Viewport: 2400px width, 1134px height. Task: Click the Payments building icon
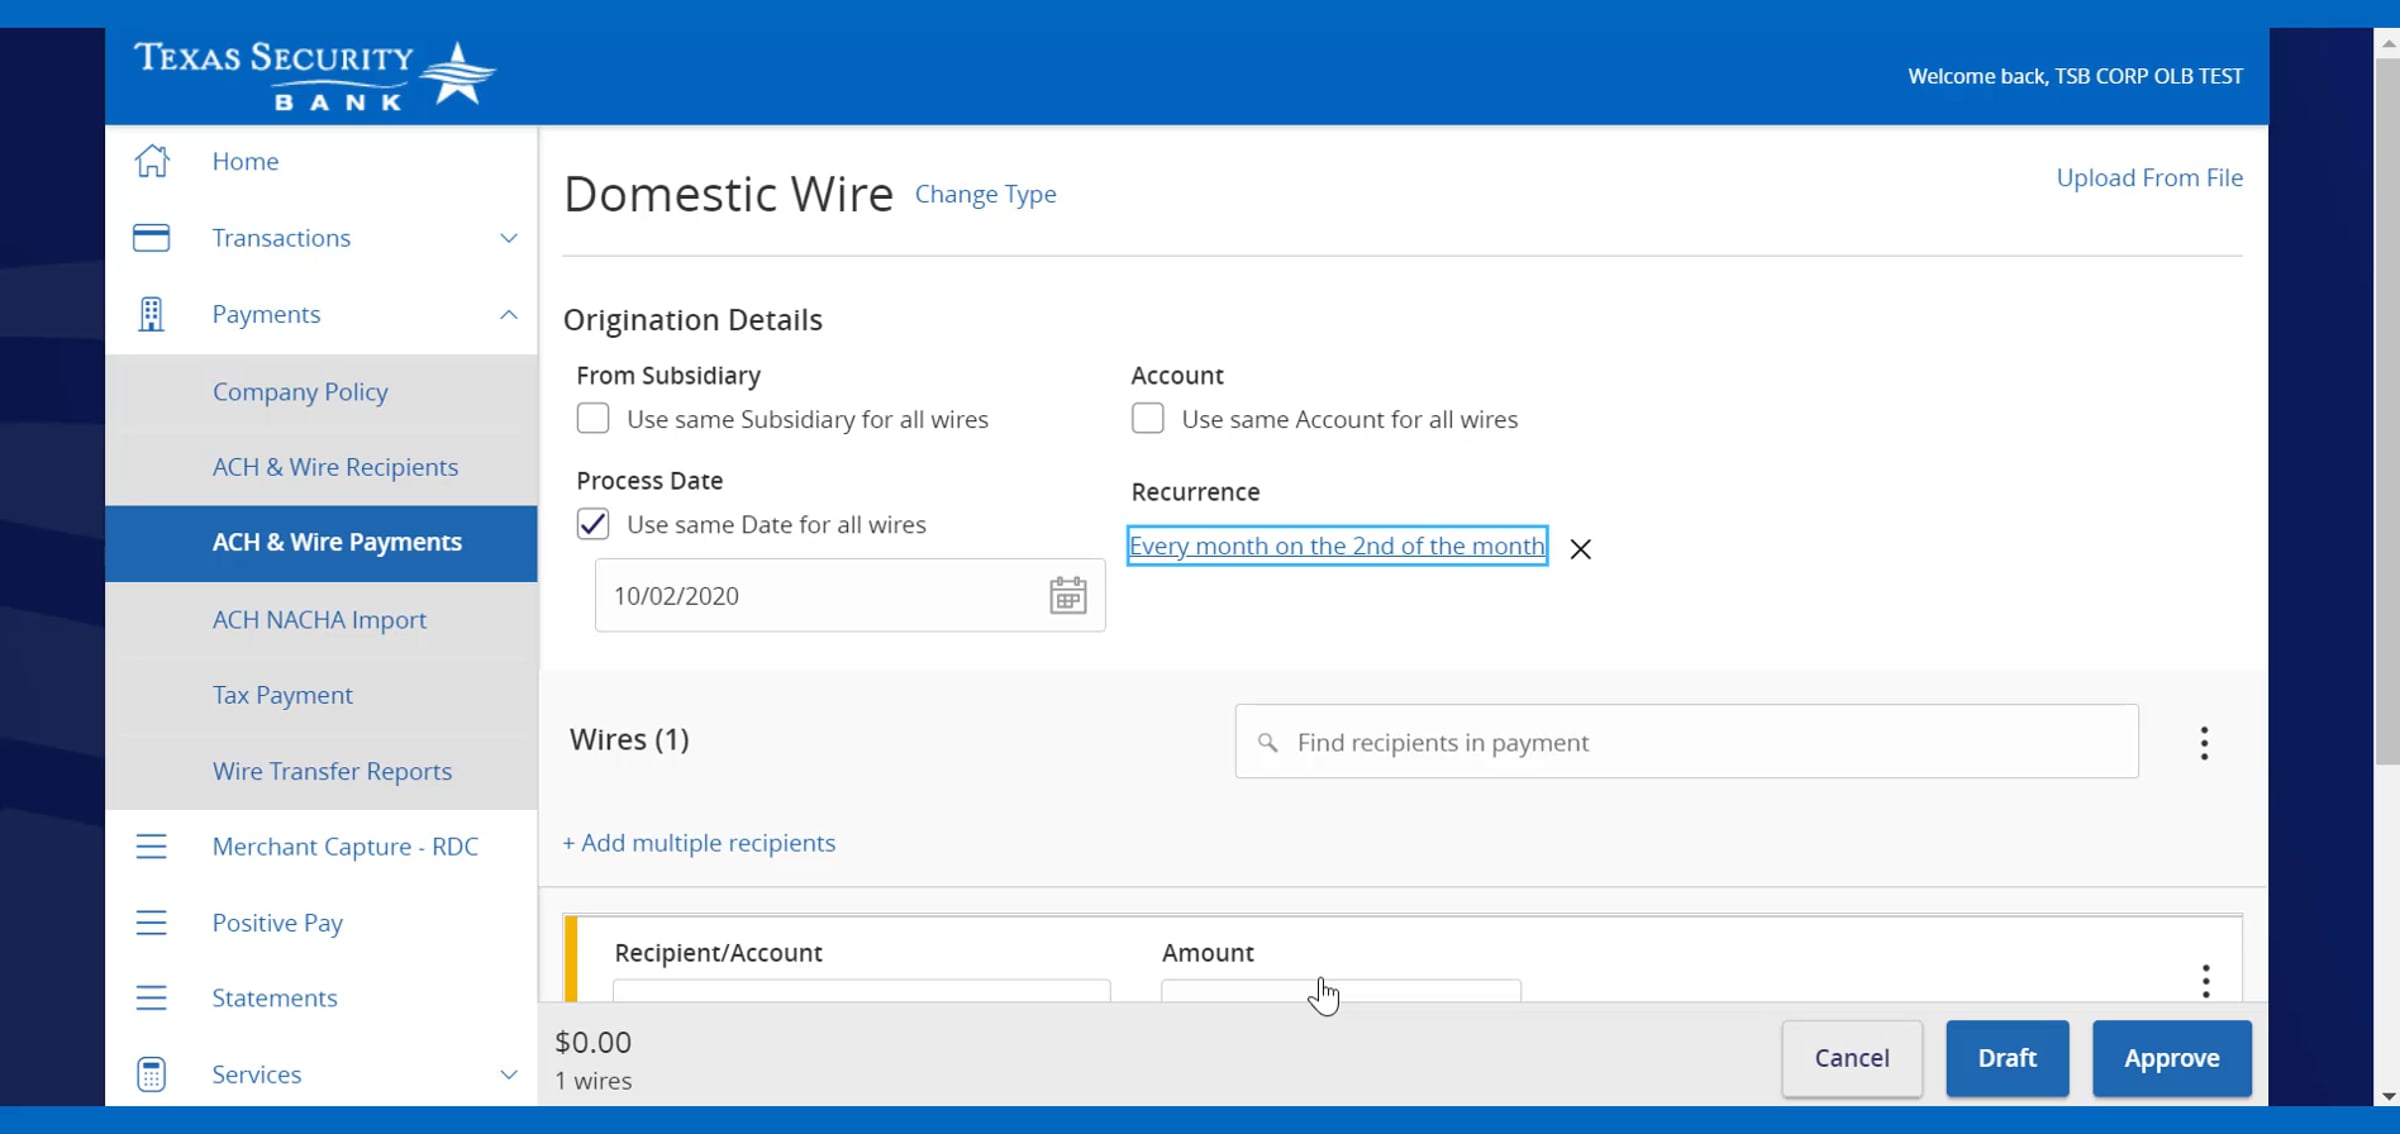[x=151, y=314]
